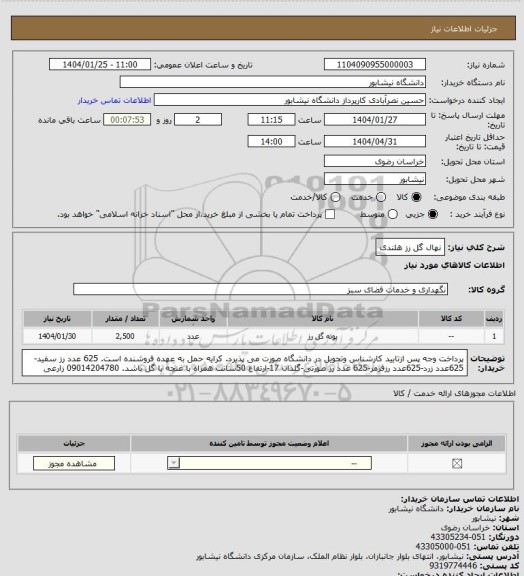The image size is (524, 576).
Task: Click the general description نهال گل رز هلندی
Action: (410, 248)
